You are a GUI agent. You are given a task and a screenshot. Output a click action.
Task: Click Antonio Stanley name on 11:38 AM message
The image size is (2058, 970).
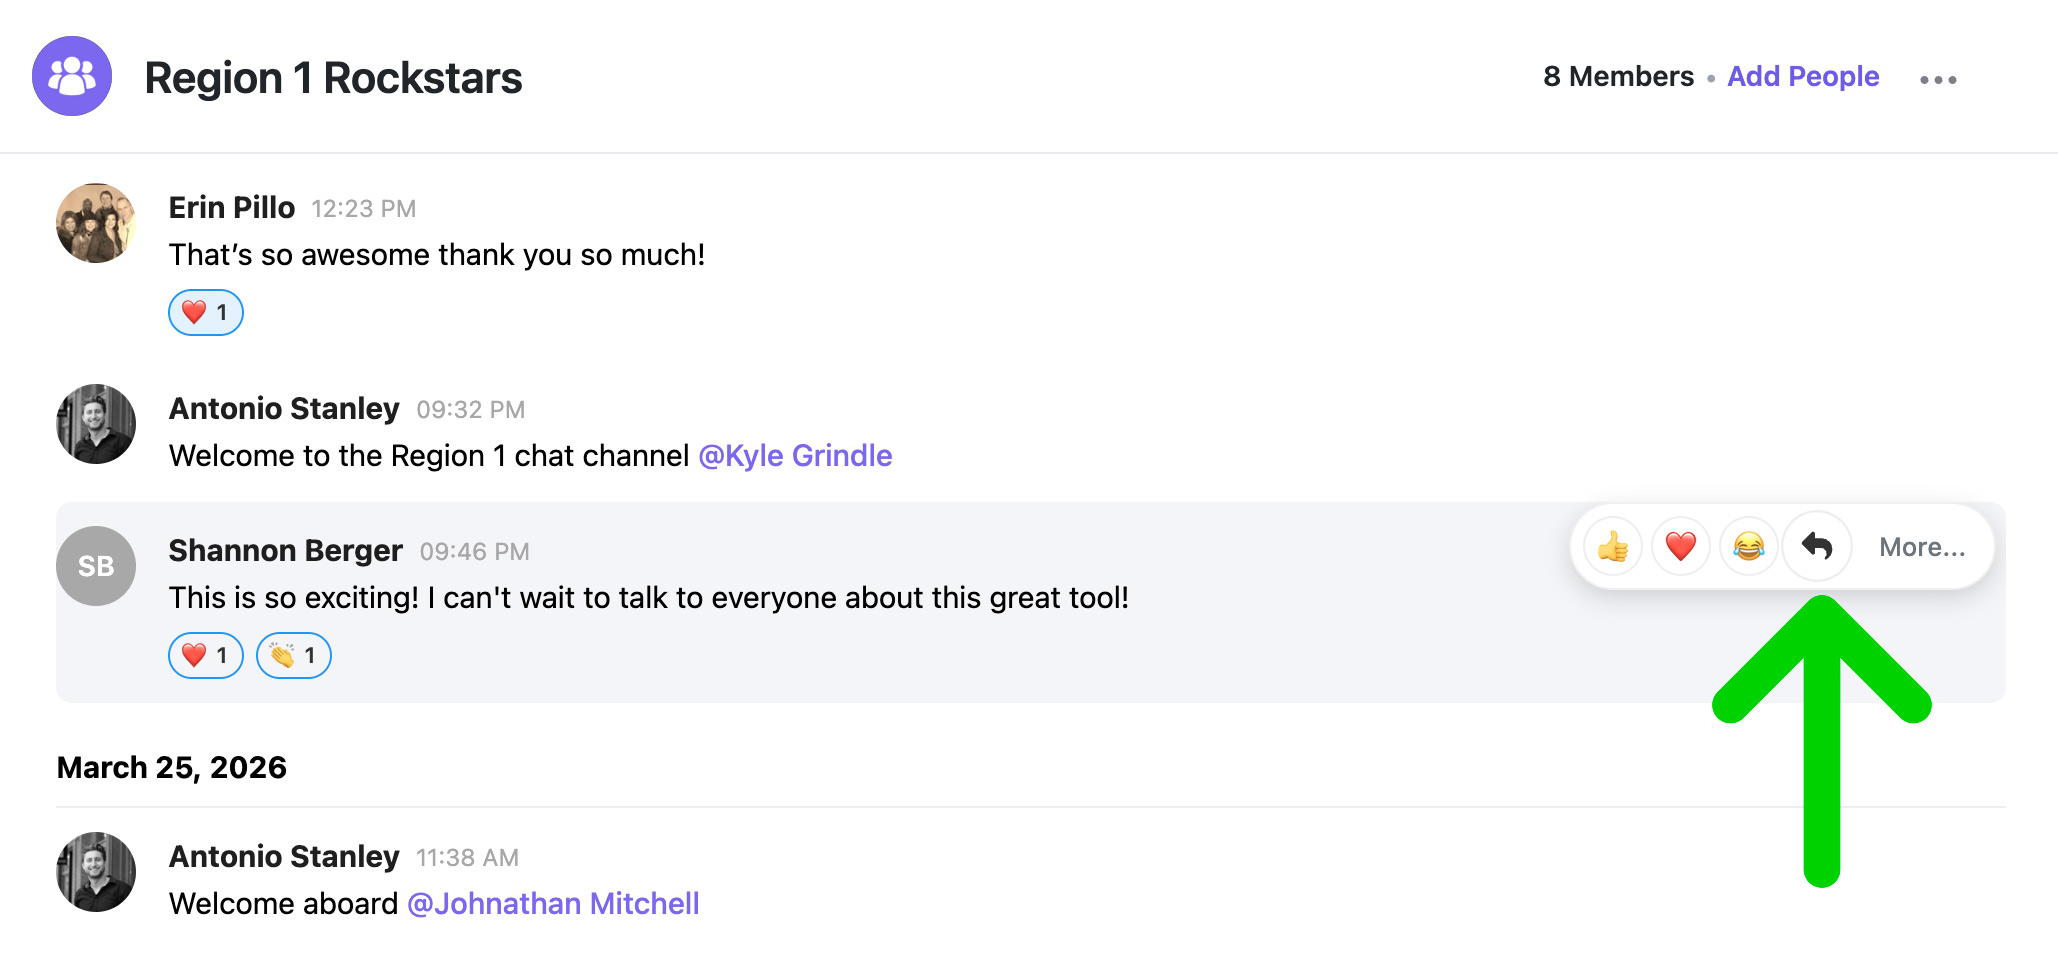pos(284,856)
